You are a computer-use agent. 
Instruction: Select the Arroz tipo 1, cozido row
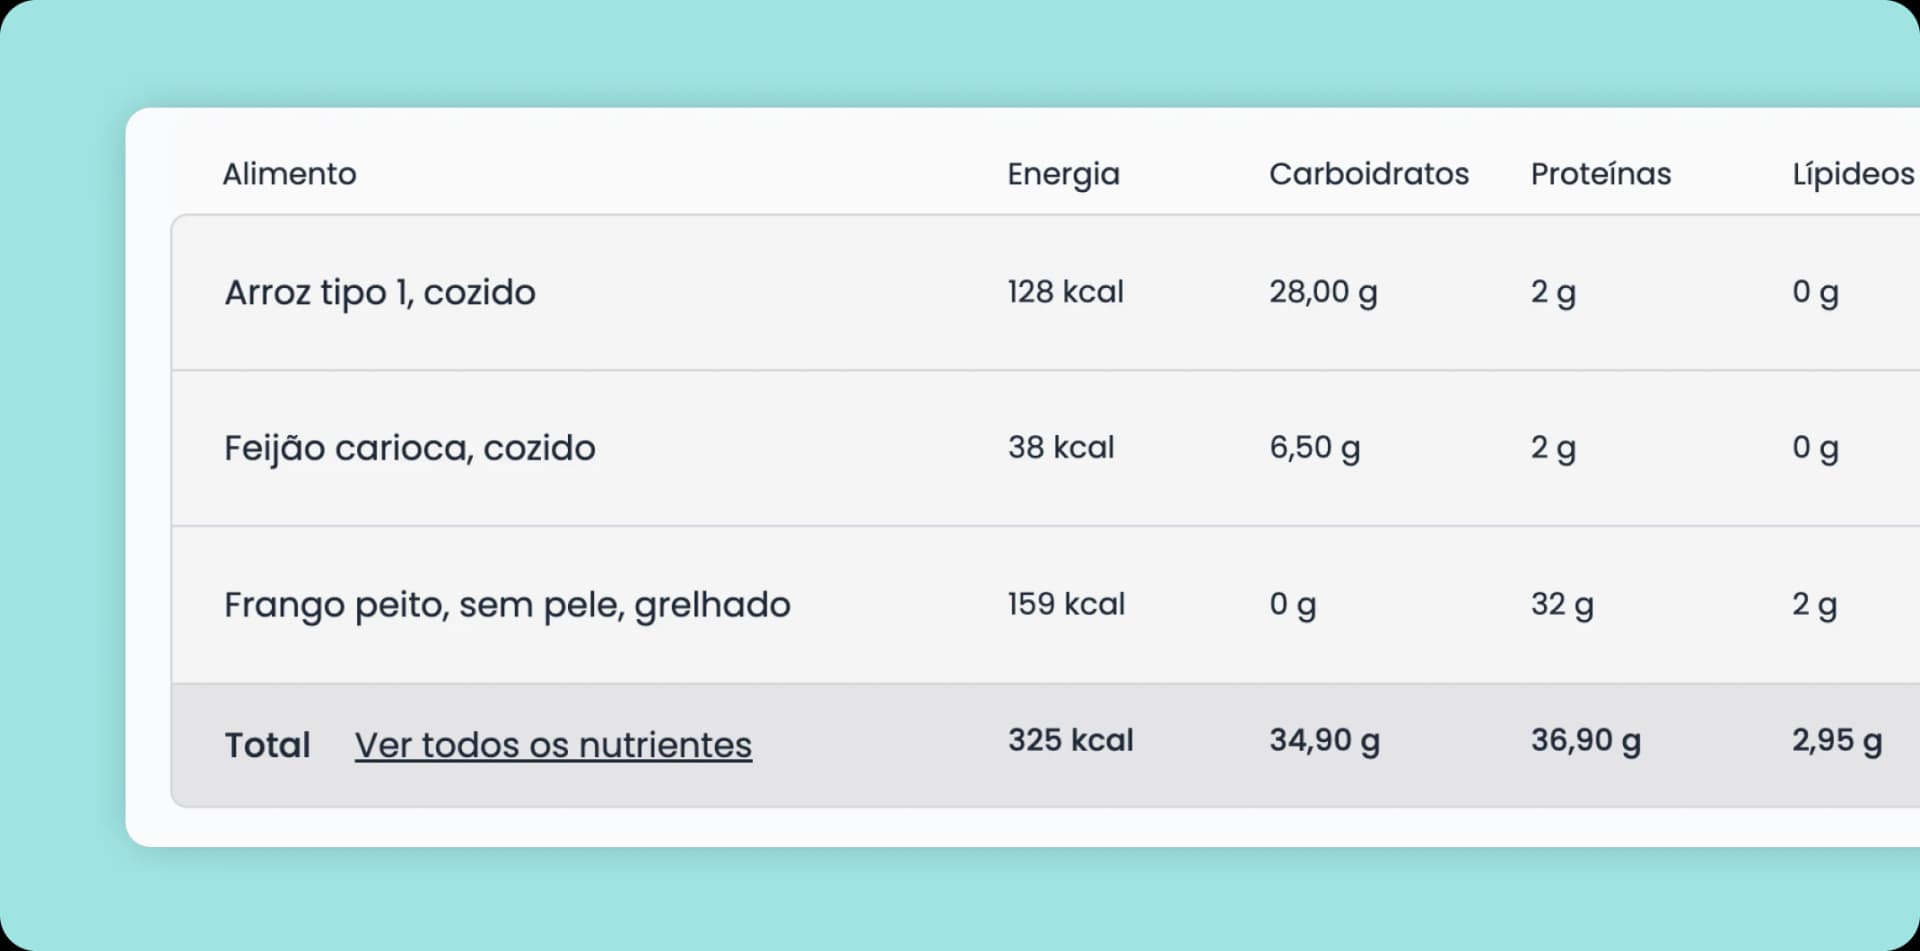tap(380, 291)
